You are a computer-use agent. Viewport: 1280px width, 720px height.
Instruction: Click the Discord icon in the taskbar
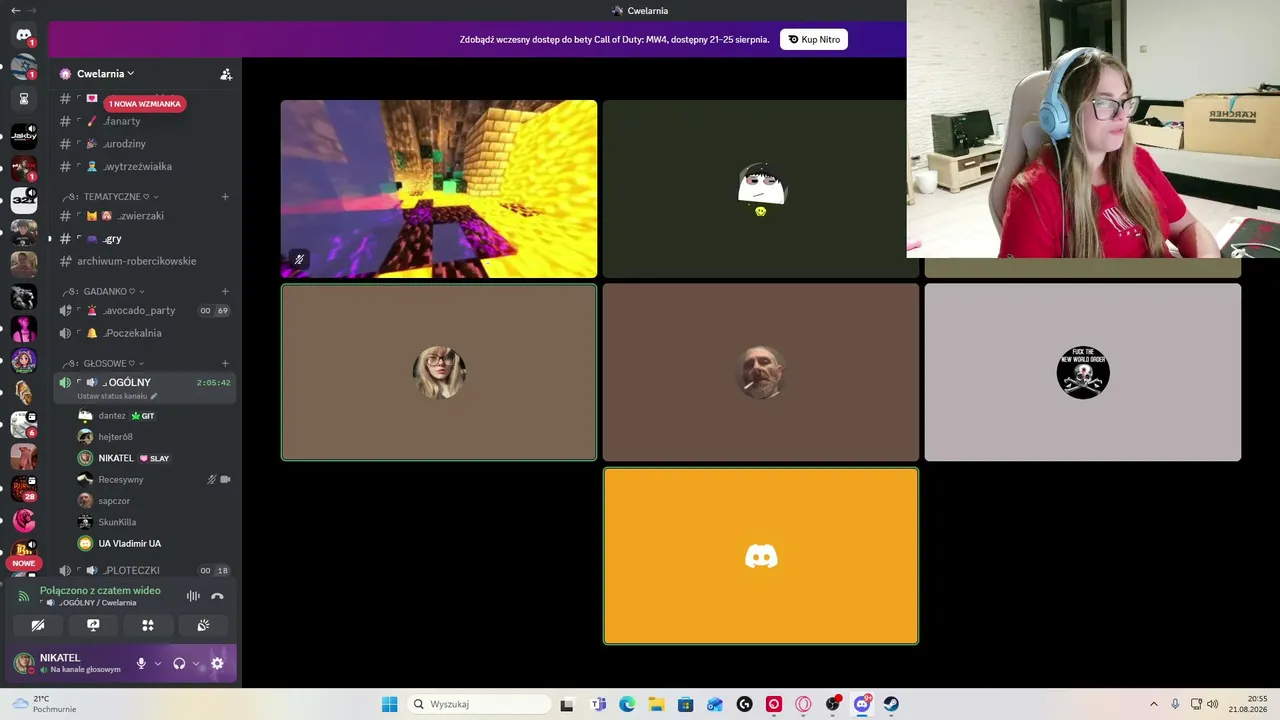point(862,704)
